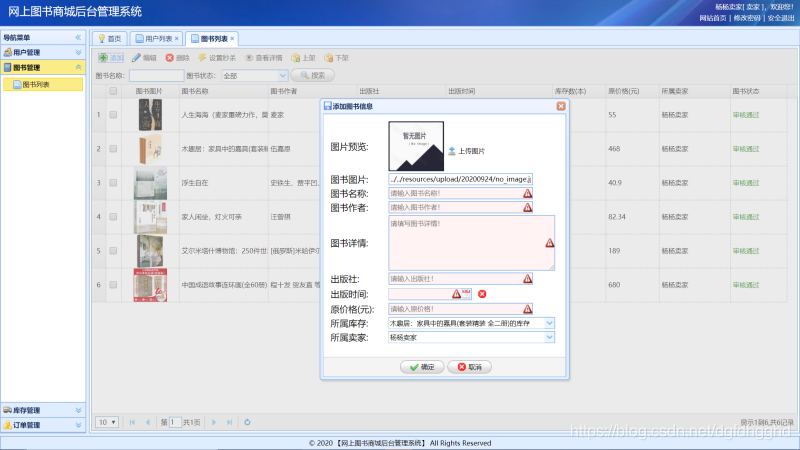Close the 添加图书信息 dialog
Viewport: 800px width, 450px height.
tap(561, 106)
